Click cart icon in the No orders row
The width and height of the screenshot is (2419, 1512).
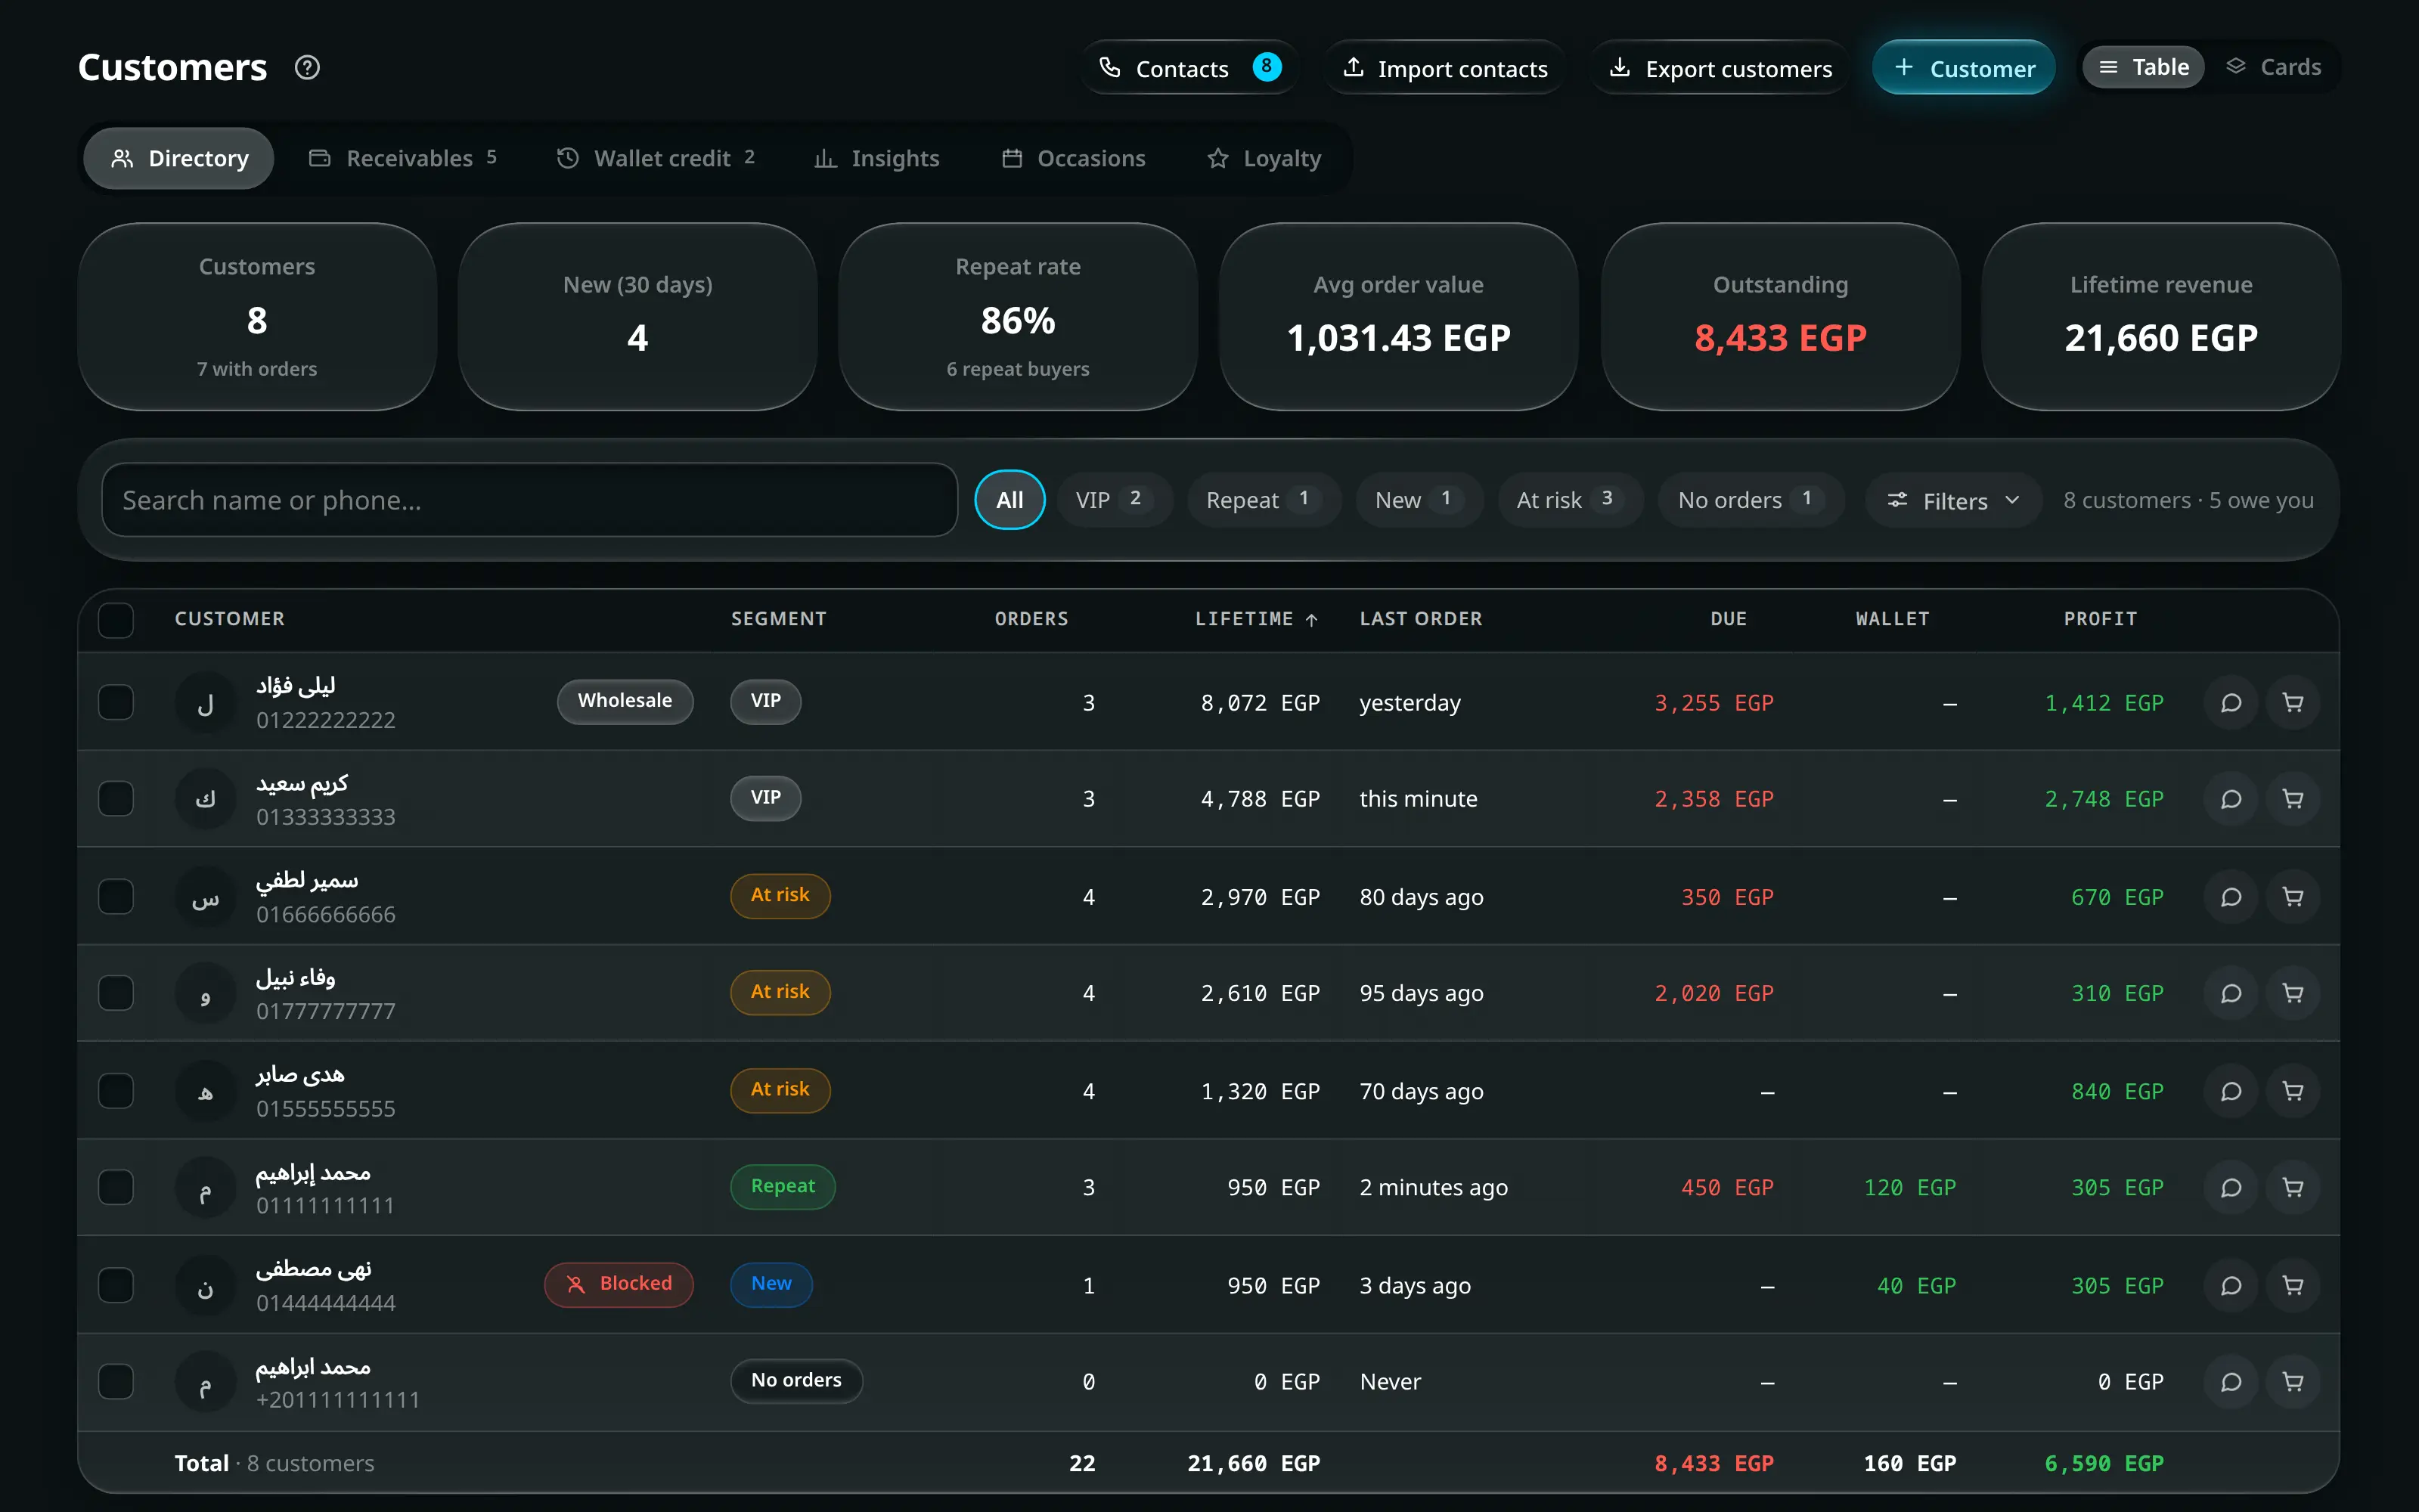(x=2293, y=1382)
